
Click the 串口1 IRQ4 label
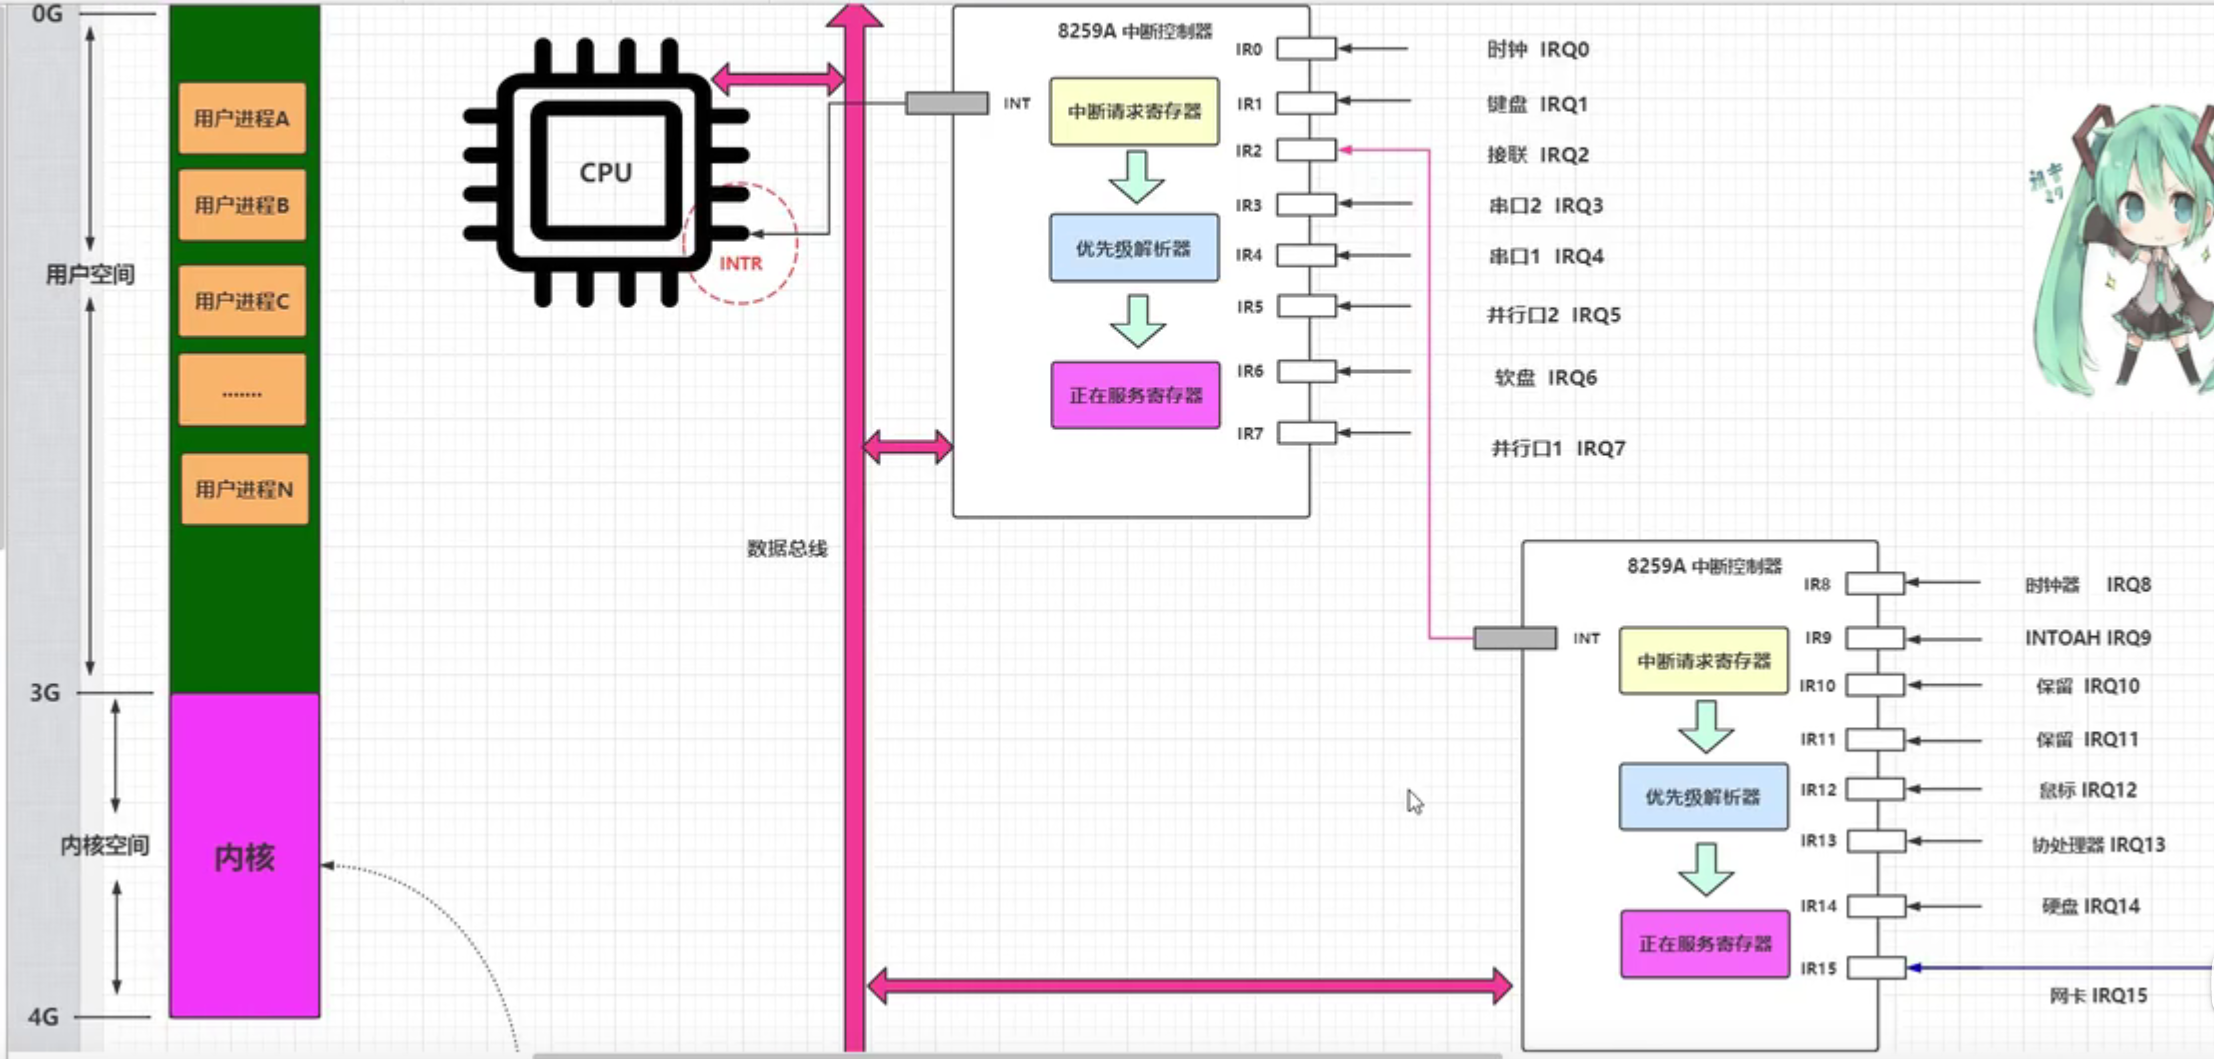[x=1546, y=256]
